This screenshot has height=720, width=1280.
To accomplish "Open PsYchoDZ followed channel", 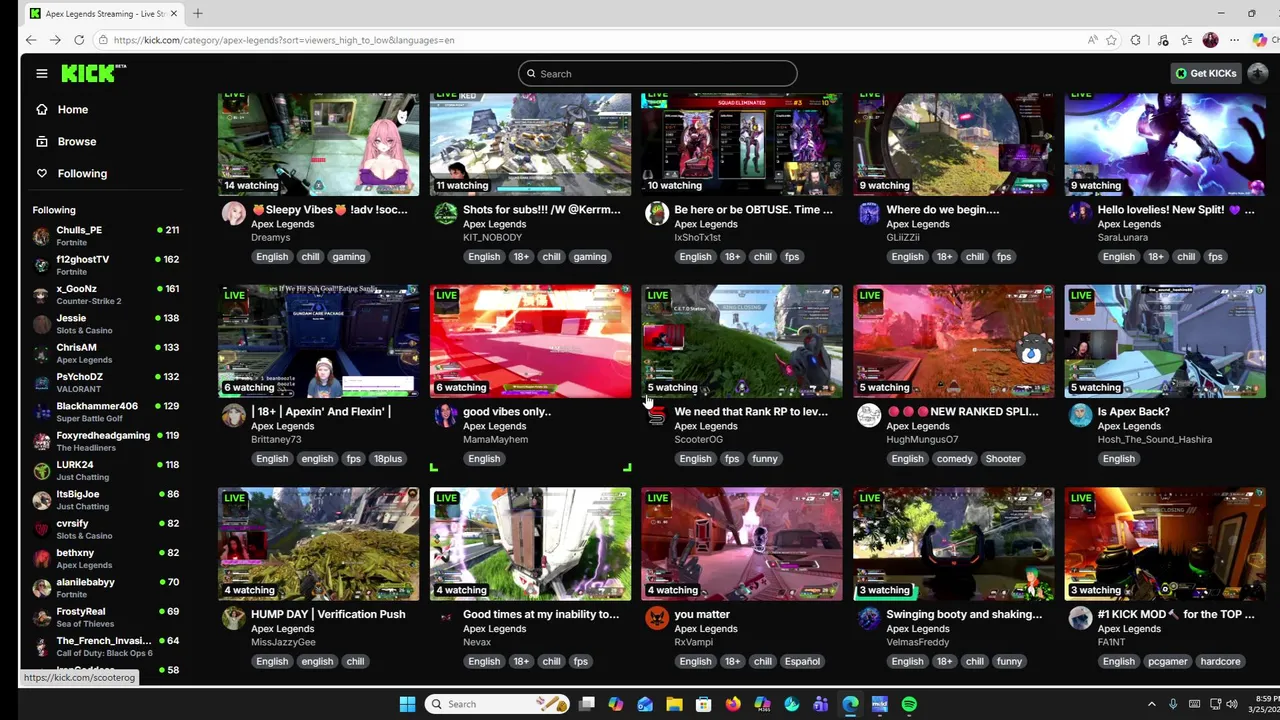I will tap(105, 382).
